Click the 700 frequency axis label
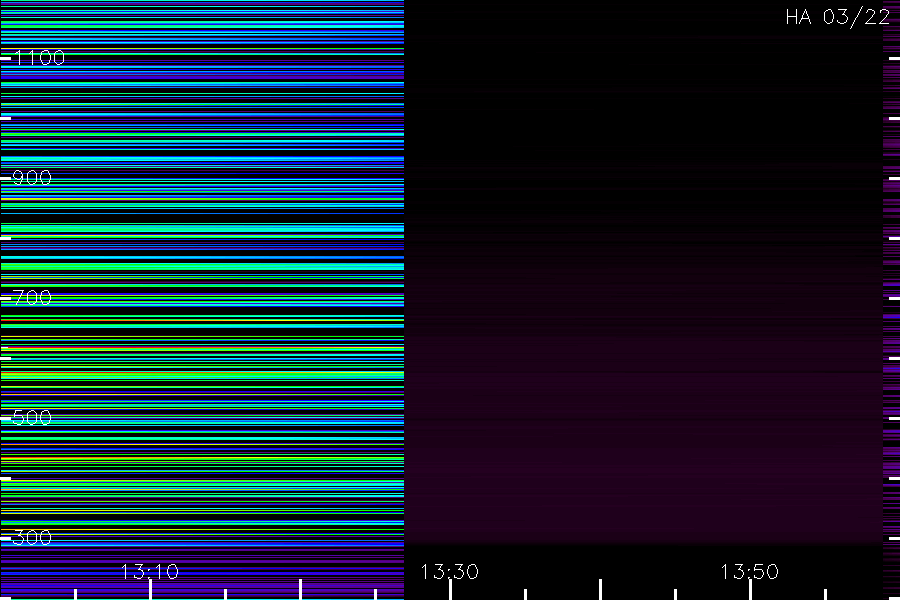Image resolution: width=900 pixels, height=600 pixels. coord(32,297)
